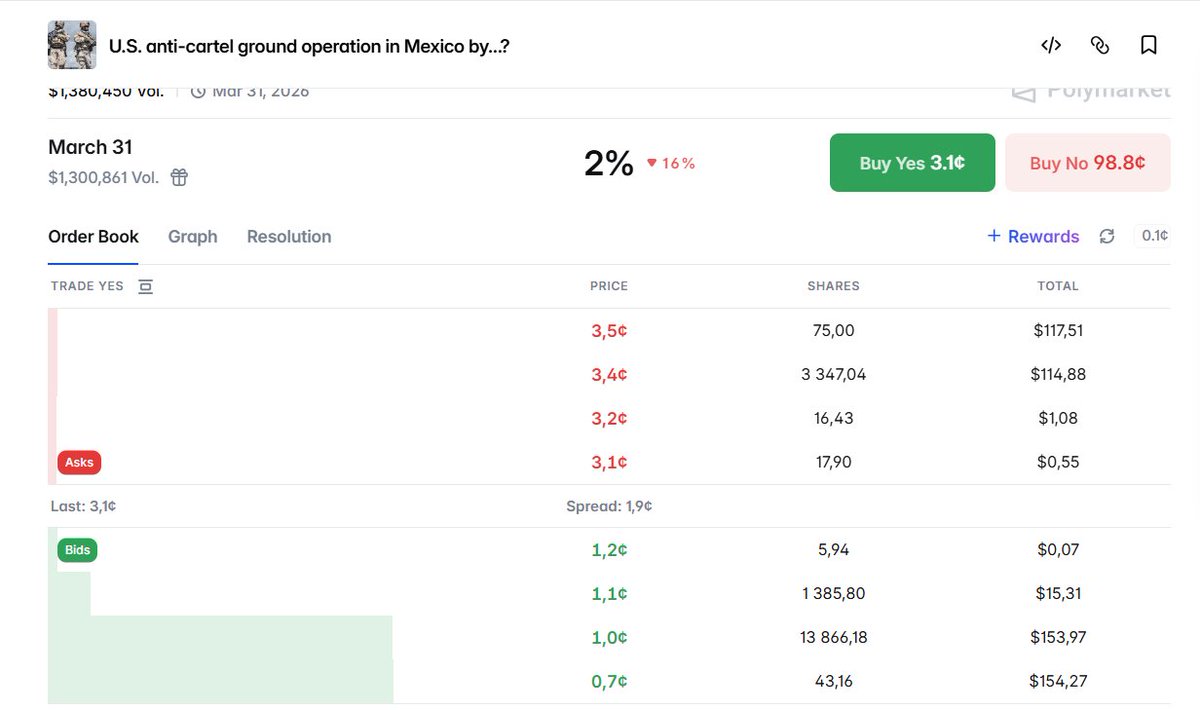Click the 2% probability value
The image size is (1200, 710).
609,163
